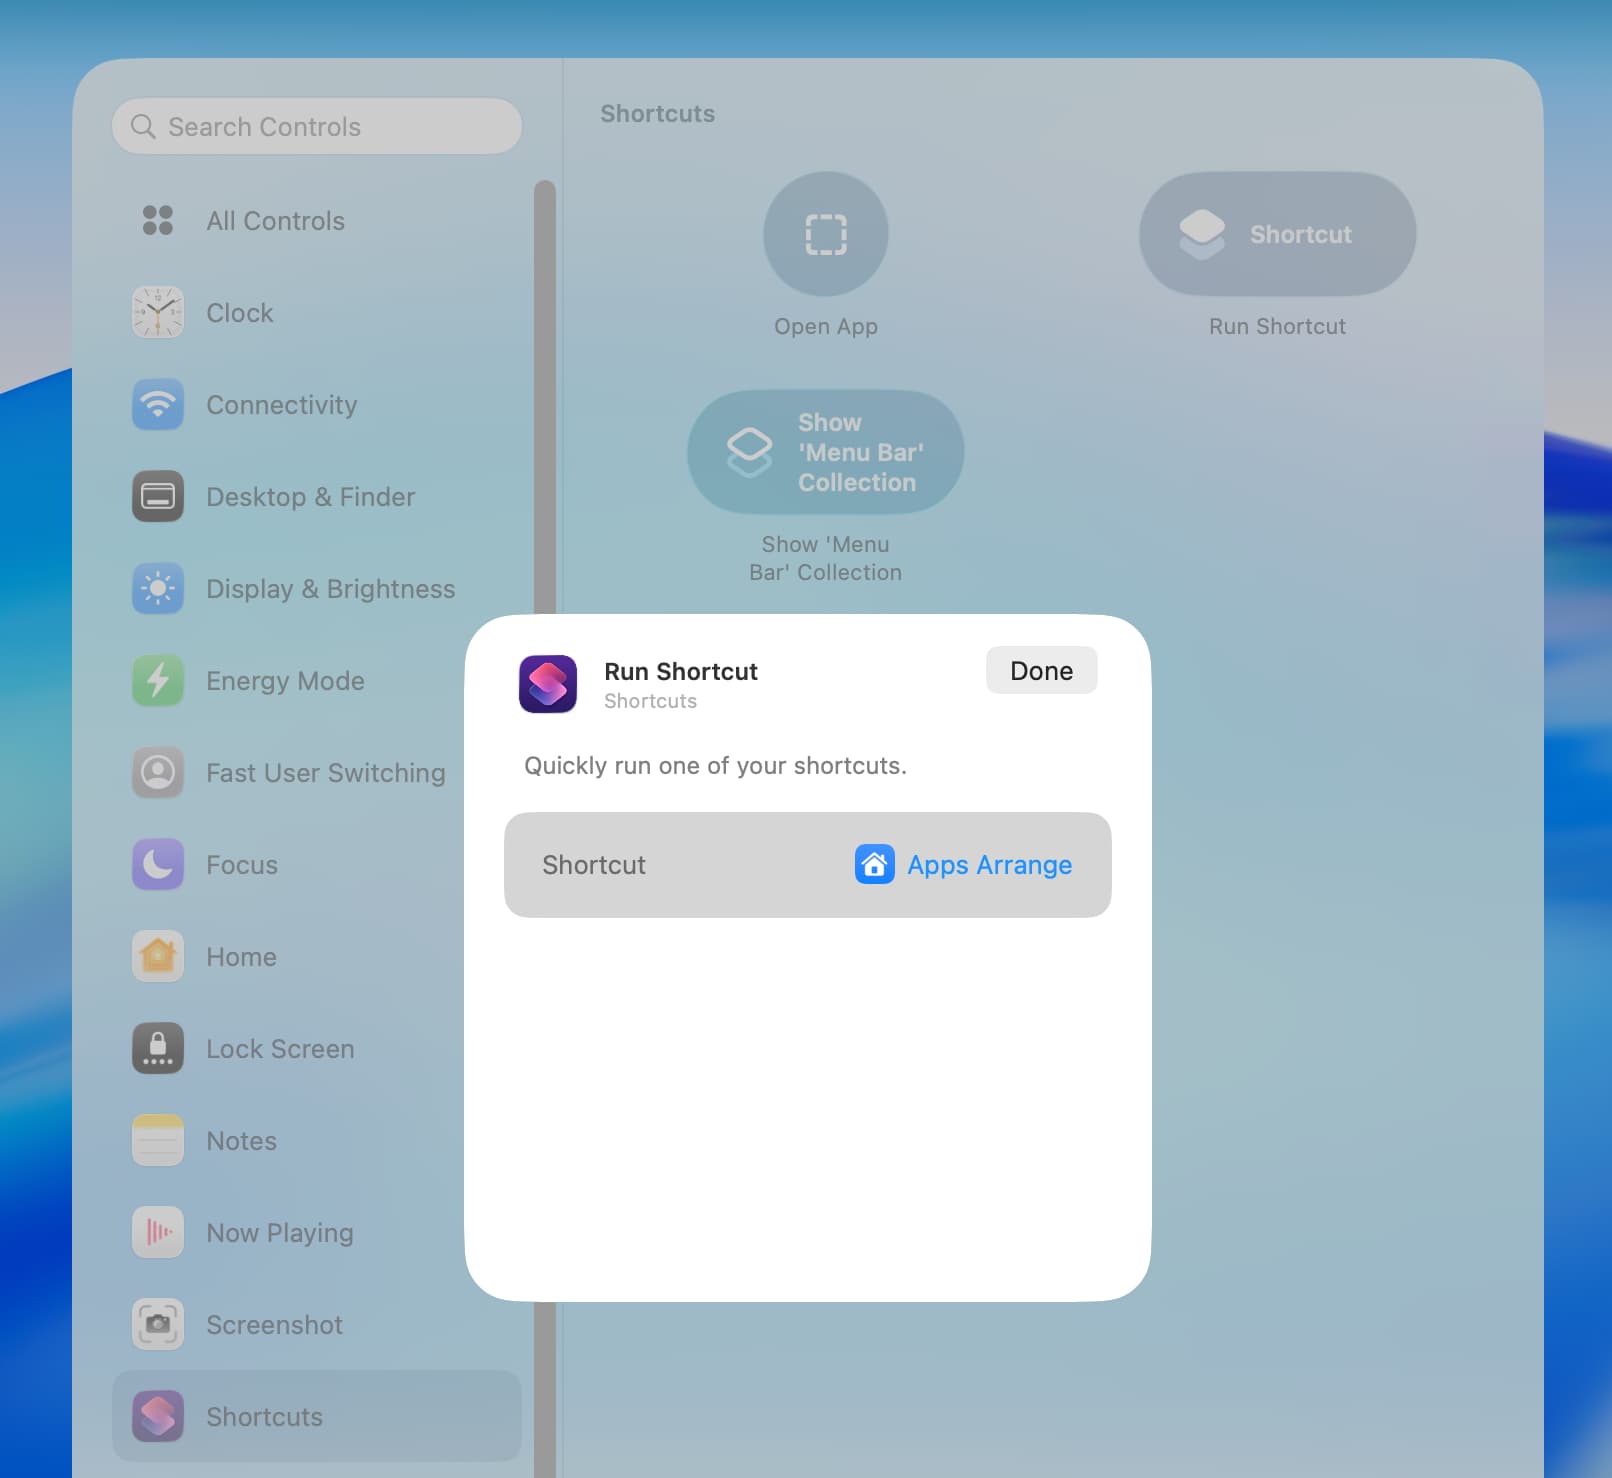Click the Notes icon in sidebar
1612x1478 pixels.
[158, 1140]
